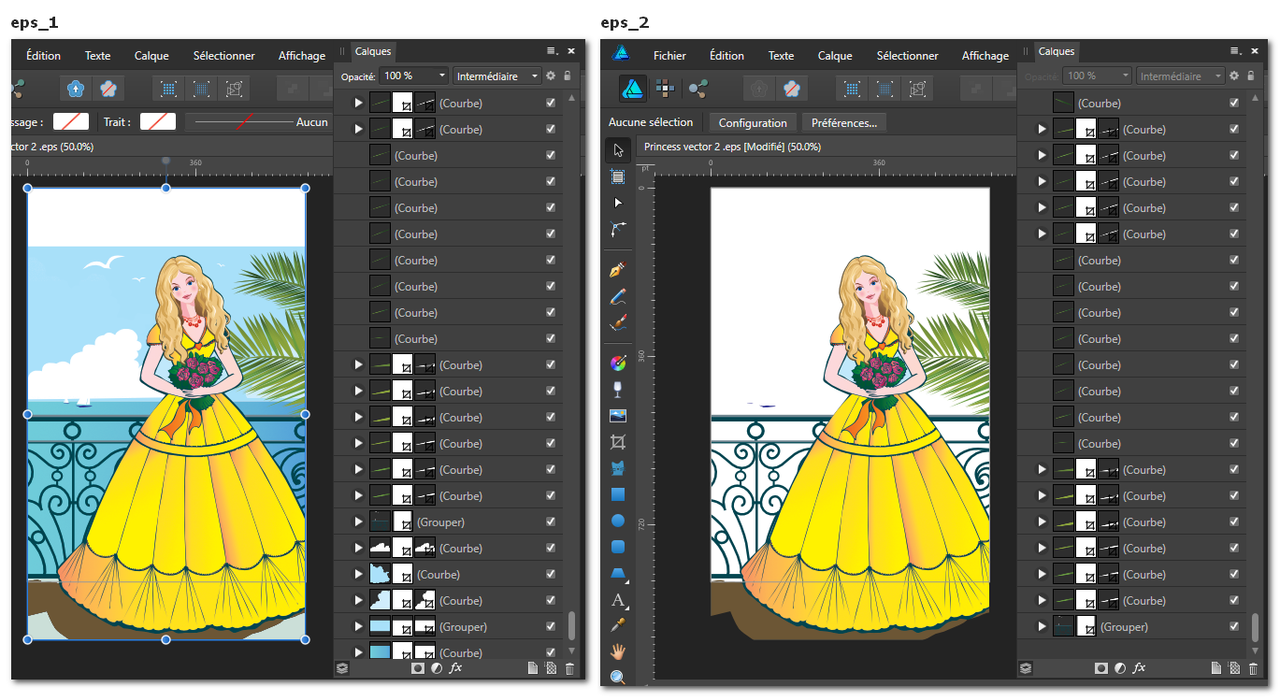1280x698 pixels.
Task: Uncheck the upper (Grouper) layer in eps_1
Action: coord(551,522)
